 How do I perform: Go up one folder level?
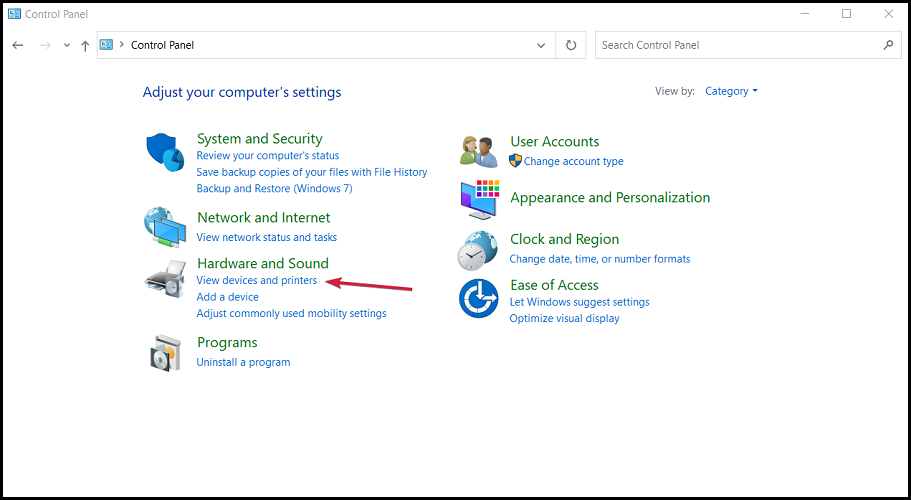click(85, 45)
